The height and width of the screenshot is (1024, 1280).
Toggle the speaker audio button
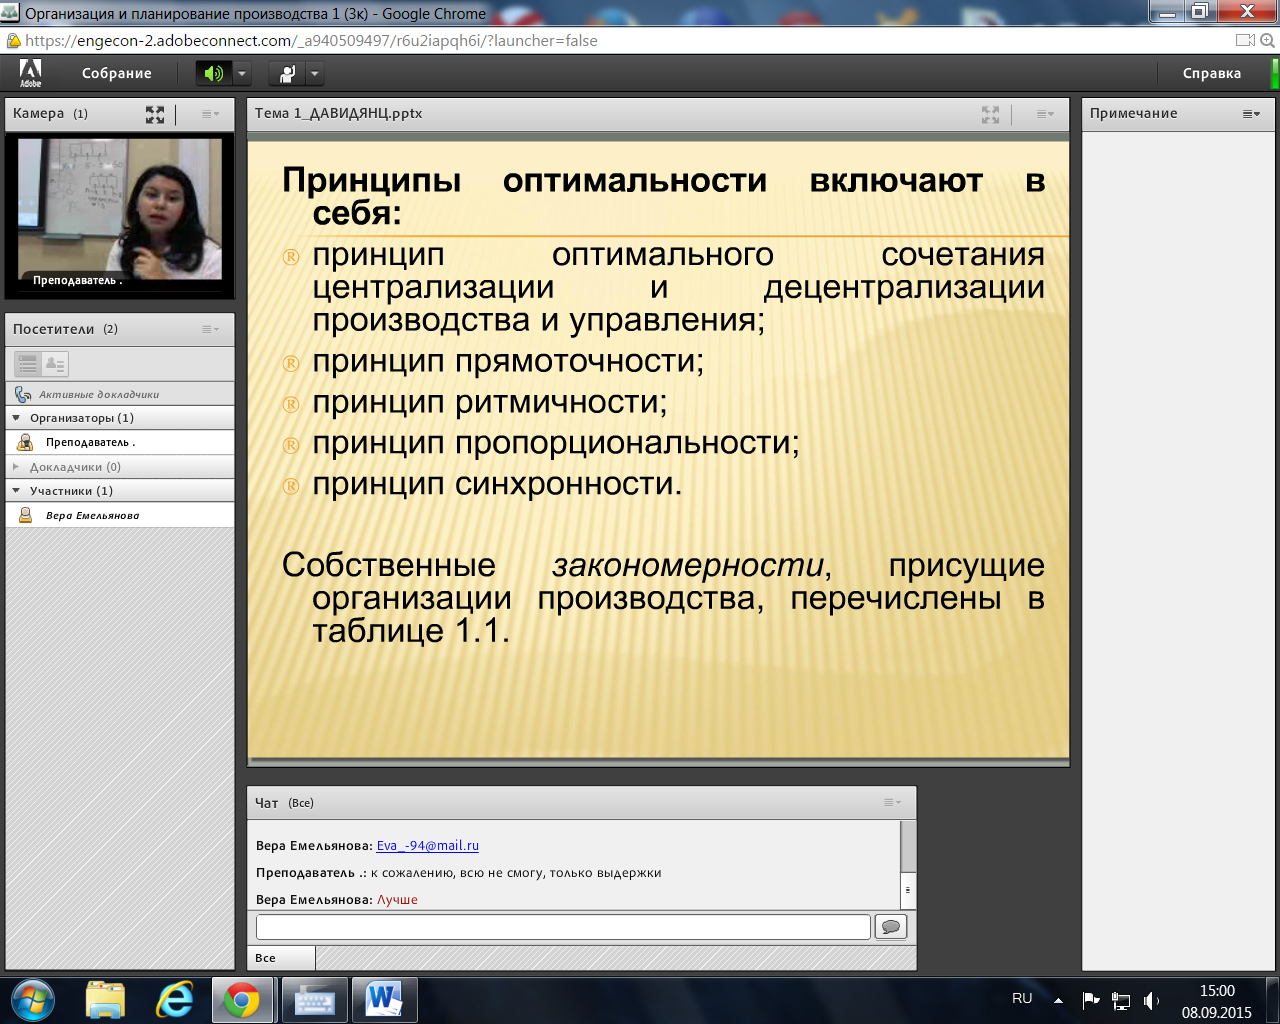point(214,73)
